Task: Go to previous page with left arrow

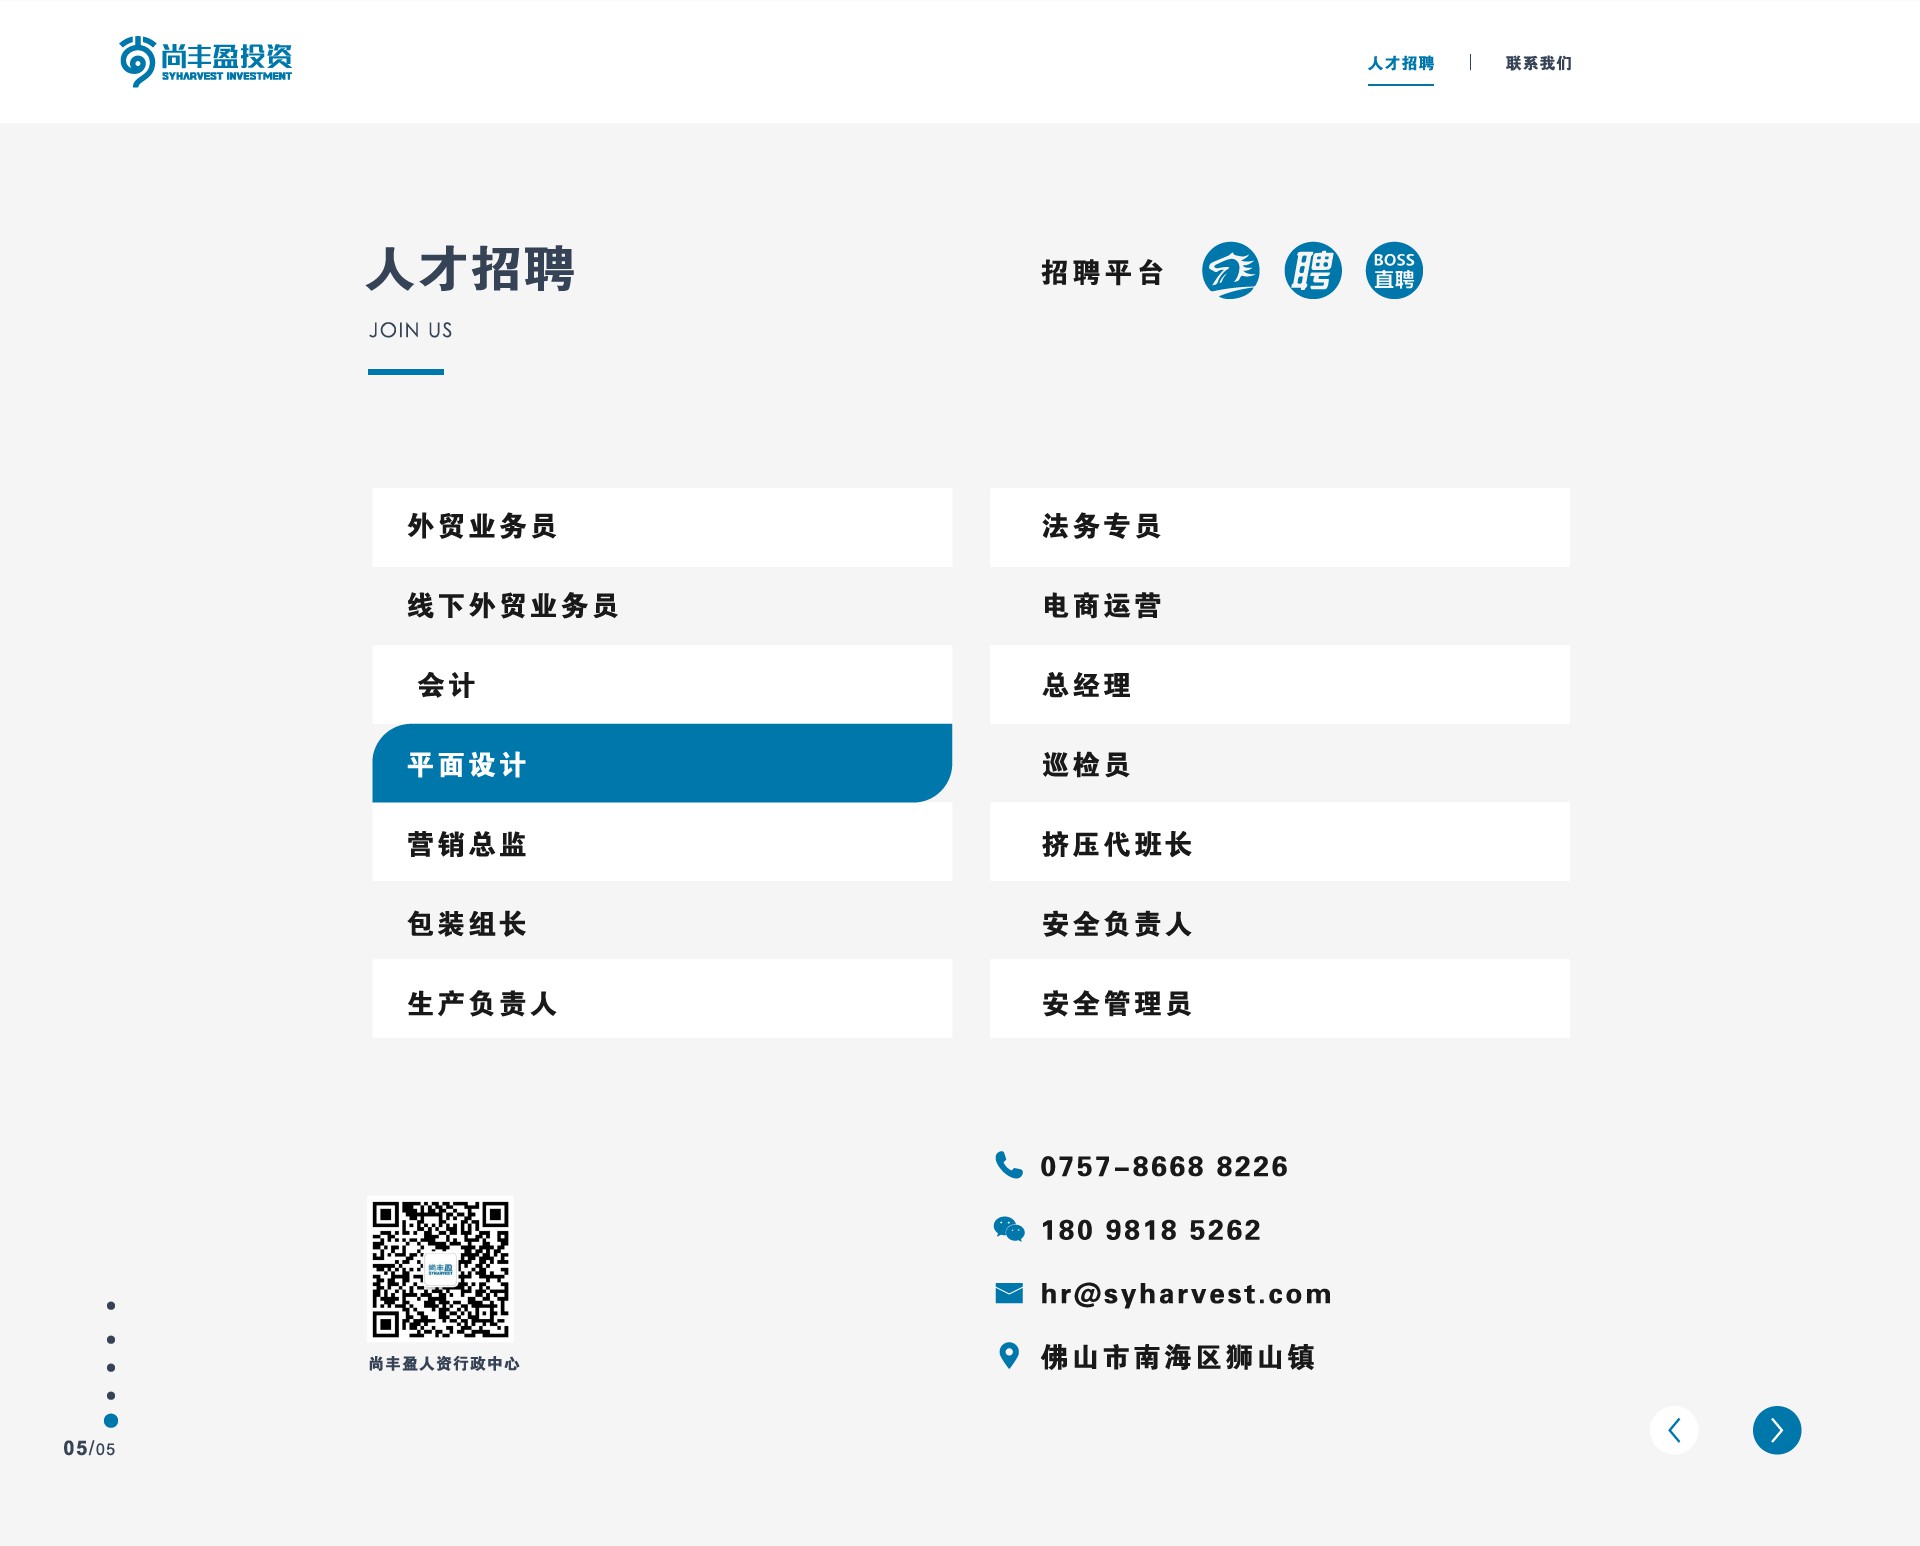Action: pyautogui.click(x=1674, y=1430)
